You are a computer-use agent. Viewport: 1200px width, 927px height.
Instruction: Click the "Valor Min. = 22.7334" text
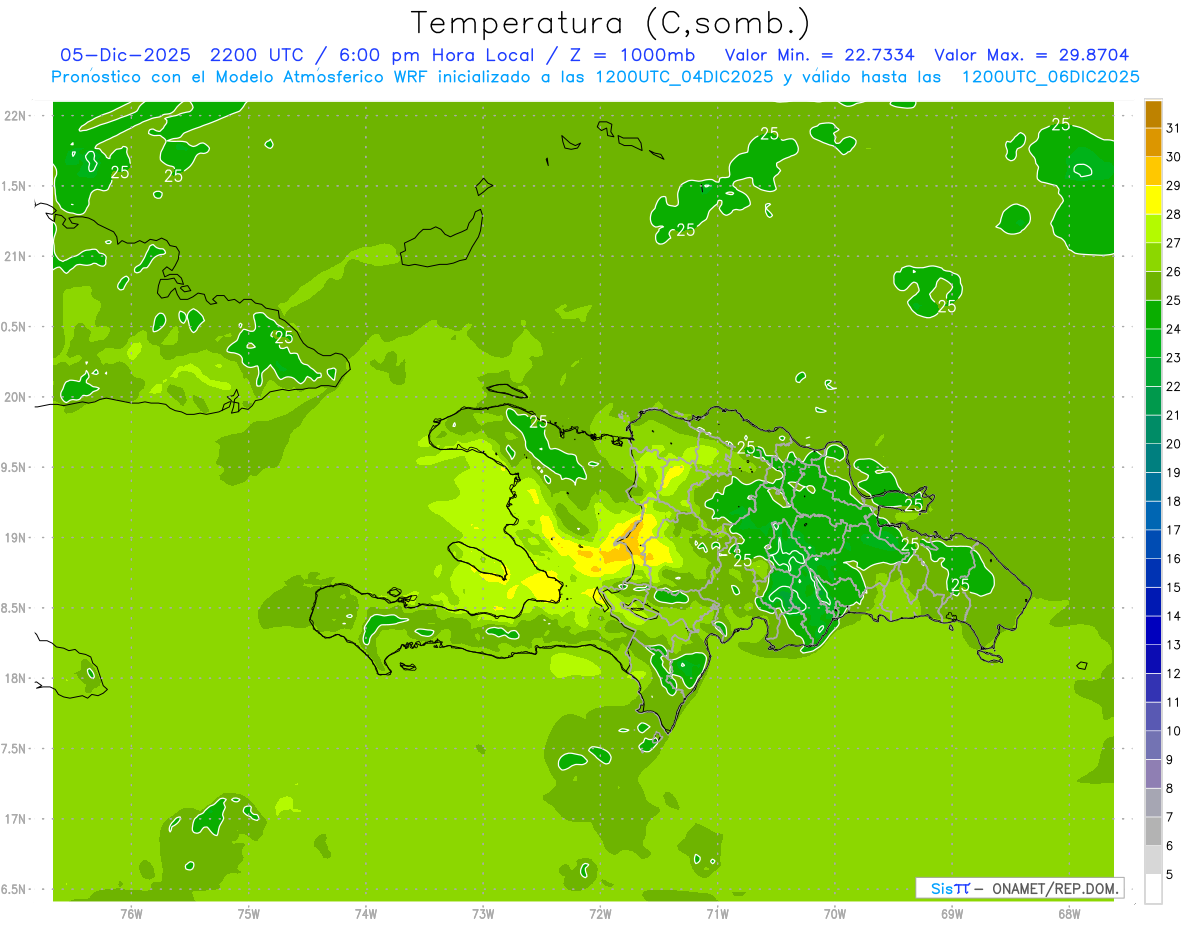[x=820, y=54]
